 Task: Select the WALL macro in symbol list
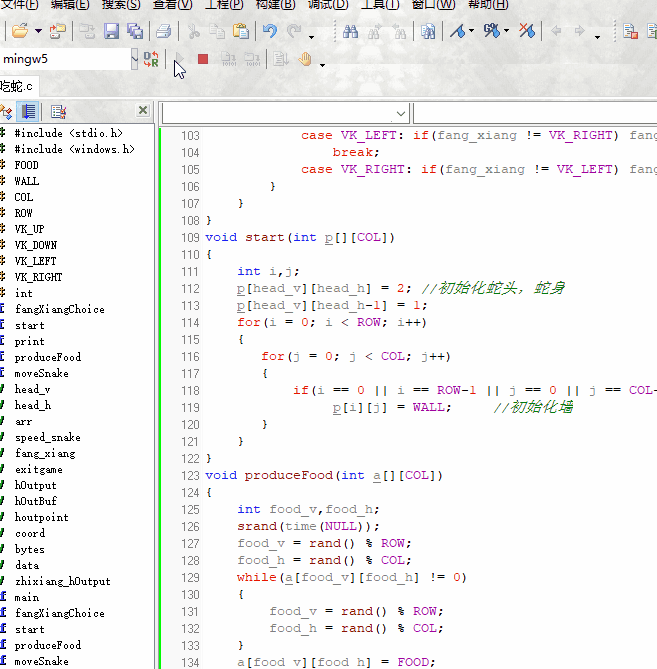click(27, 181)
